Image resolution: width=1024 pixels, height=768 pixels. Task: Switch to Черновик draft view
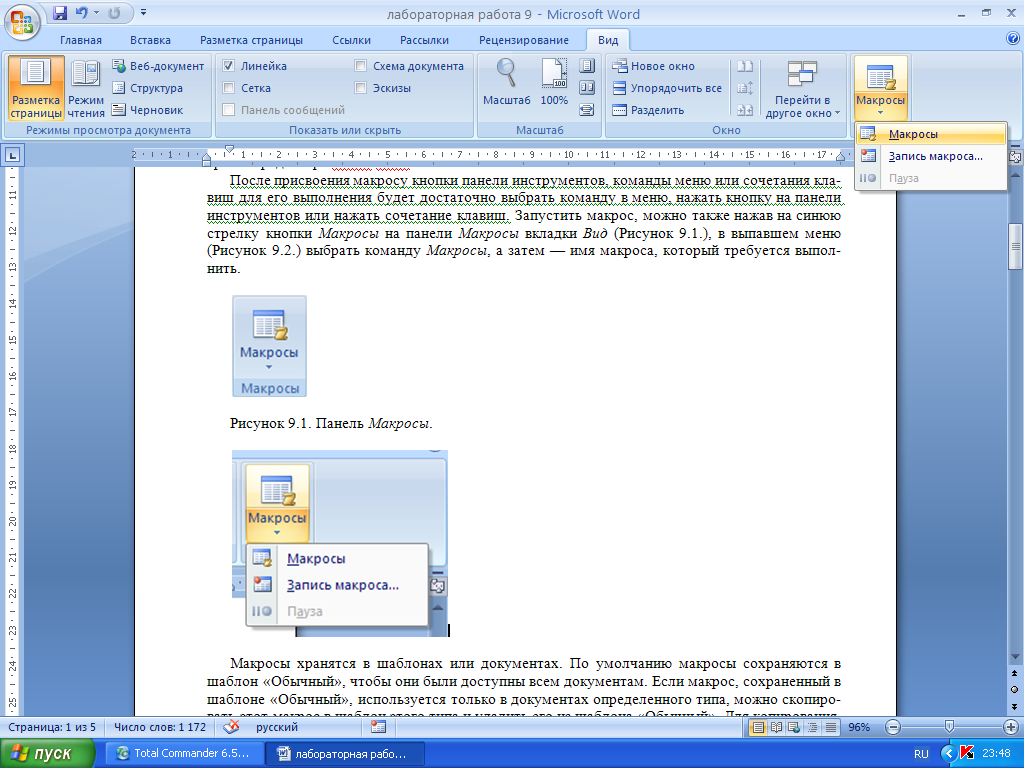(148, 110)
